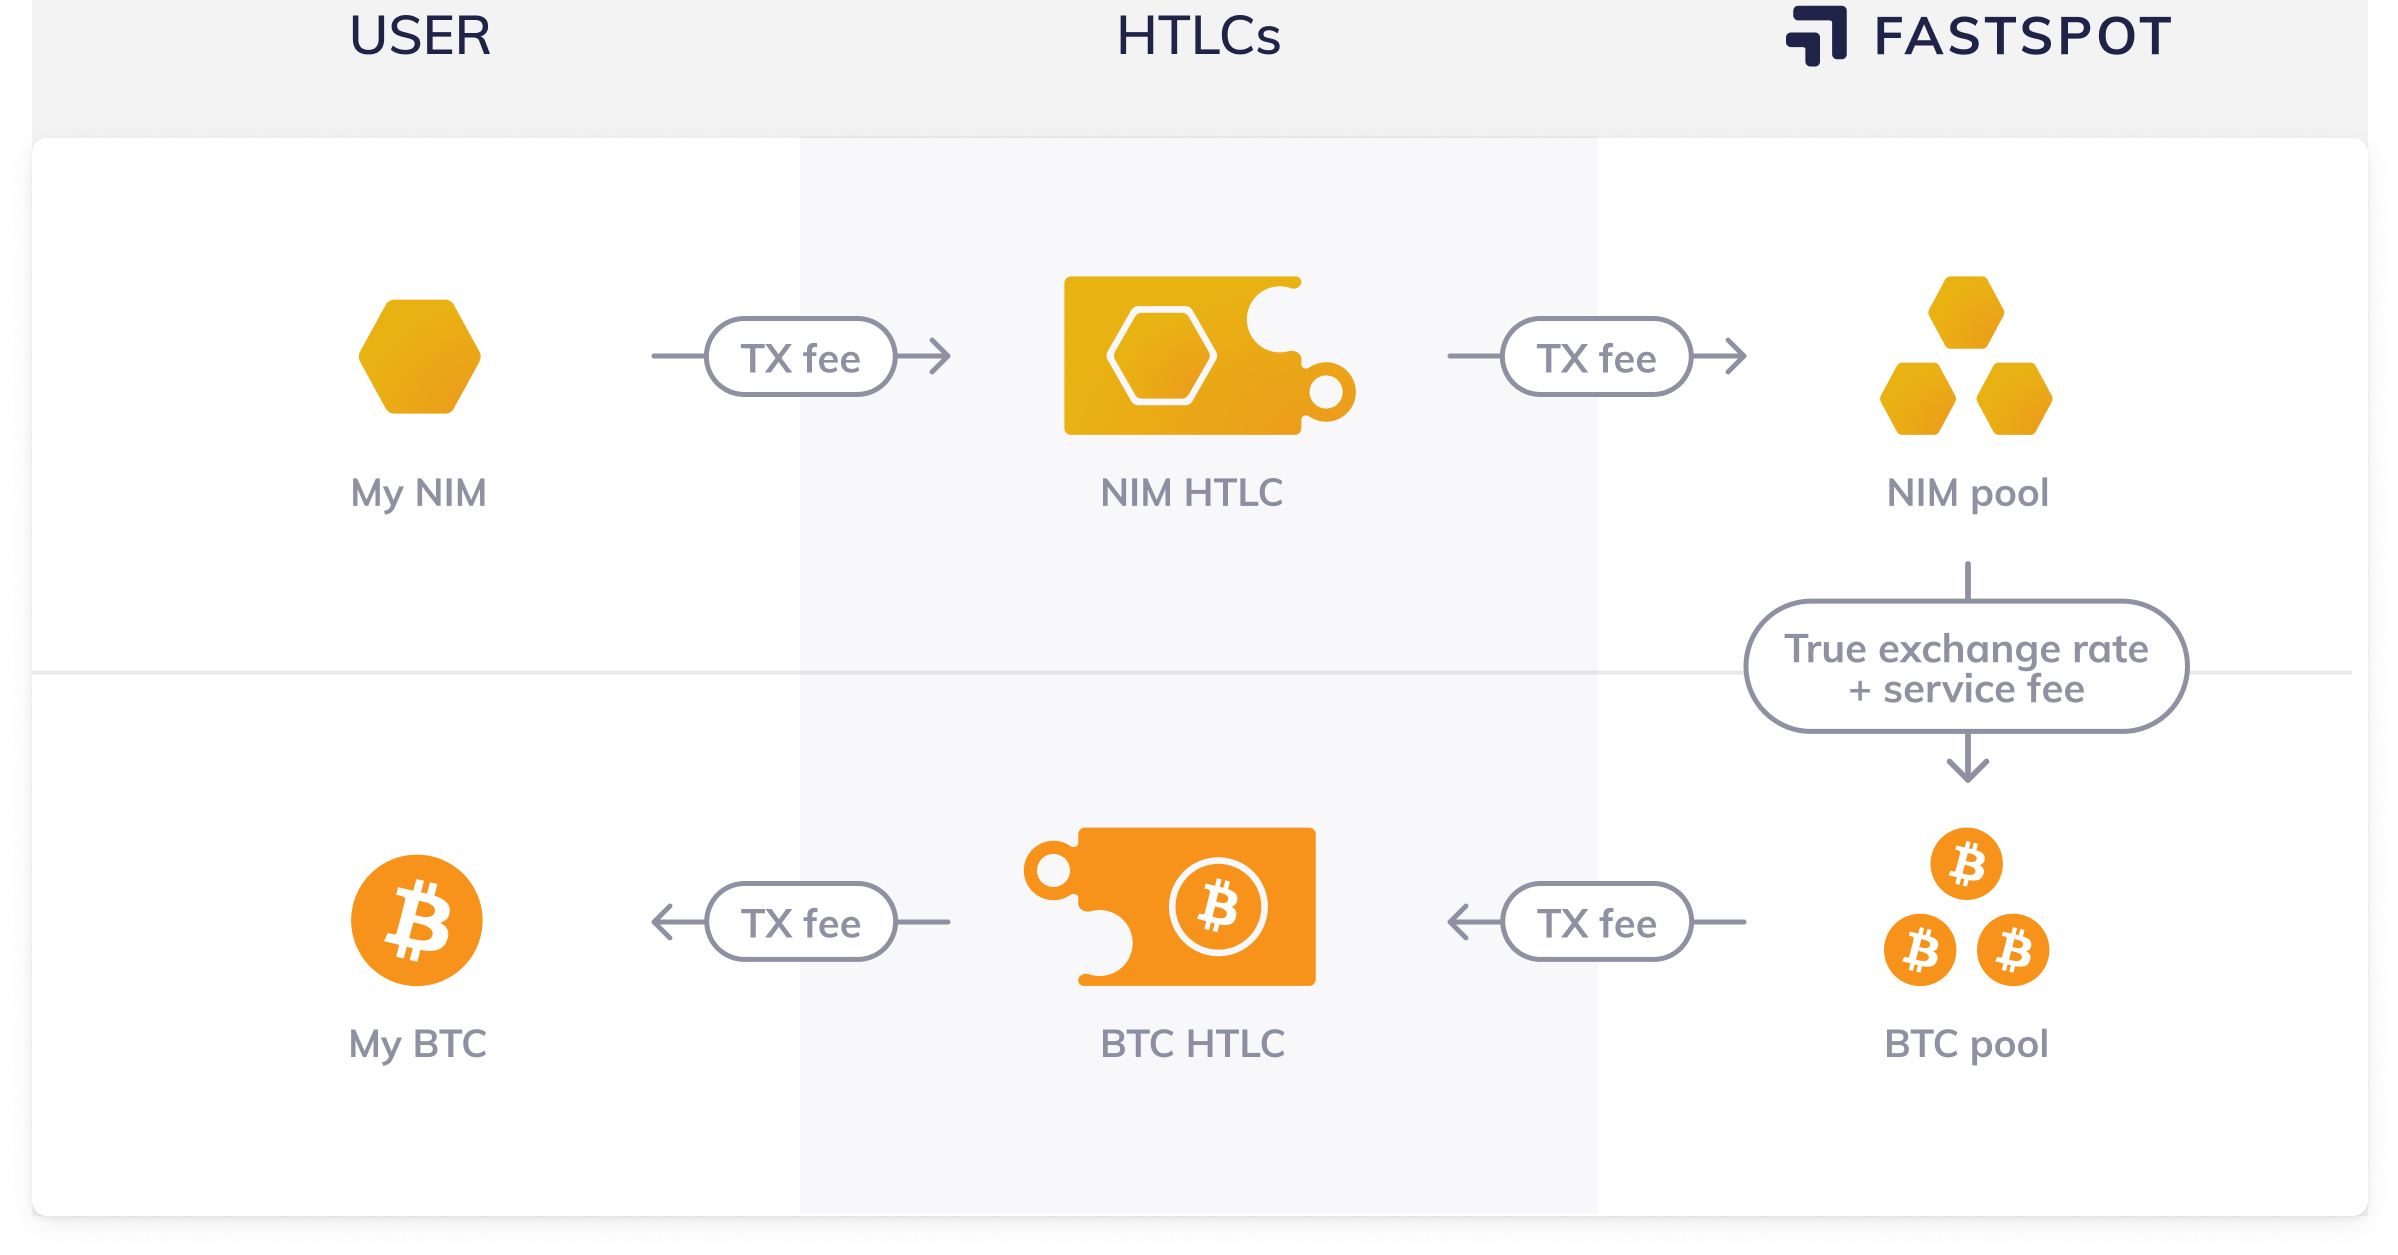
Task: Click the My NIM label
Action: point(418,493)
